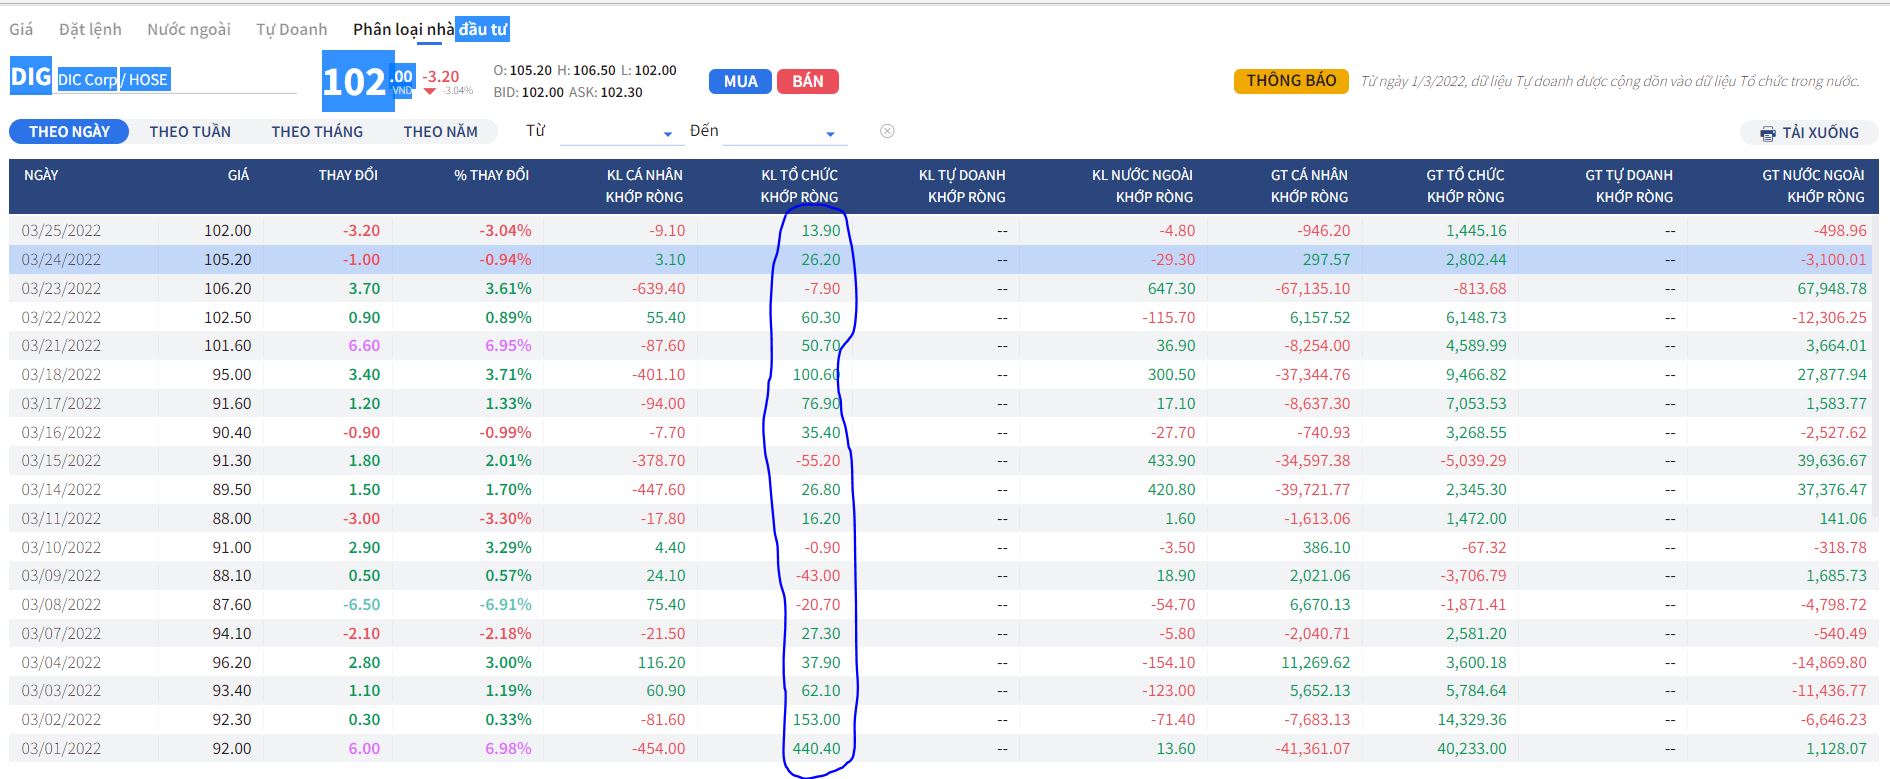The image size is (1890, 779).
Task: Click the 6.95% change value
Action: click(508, 345)
